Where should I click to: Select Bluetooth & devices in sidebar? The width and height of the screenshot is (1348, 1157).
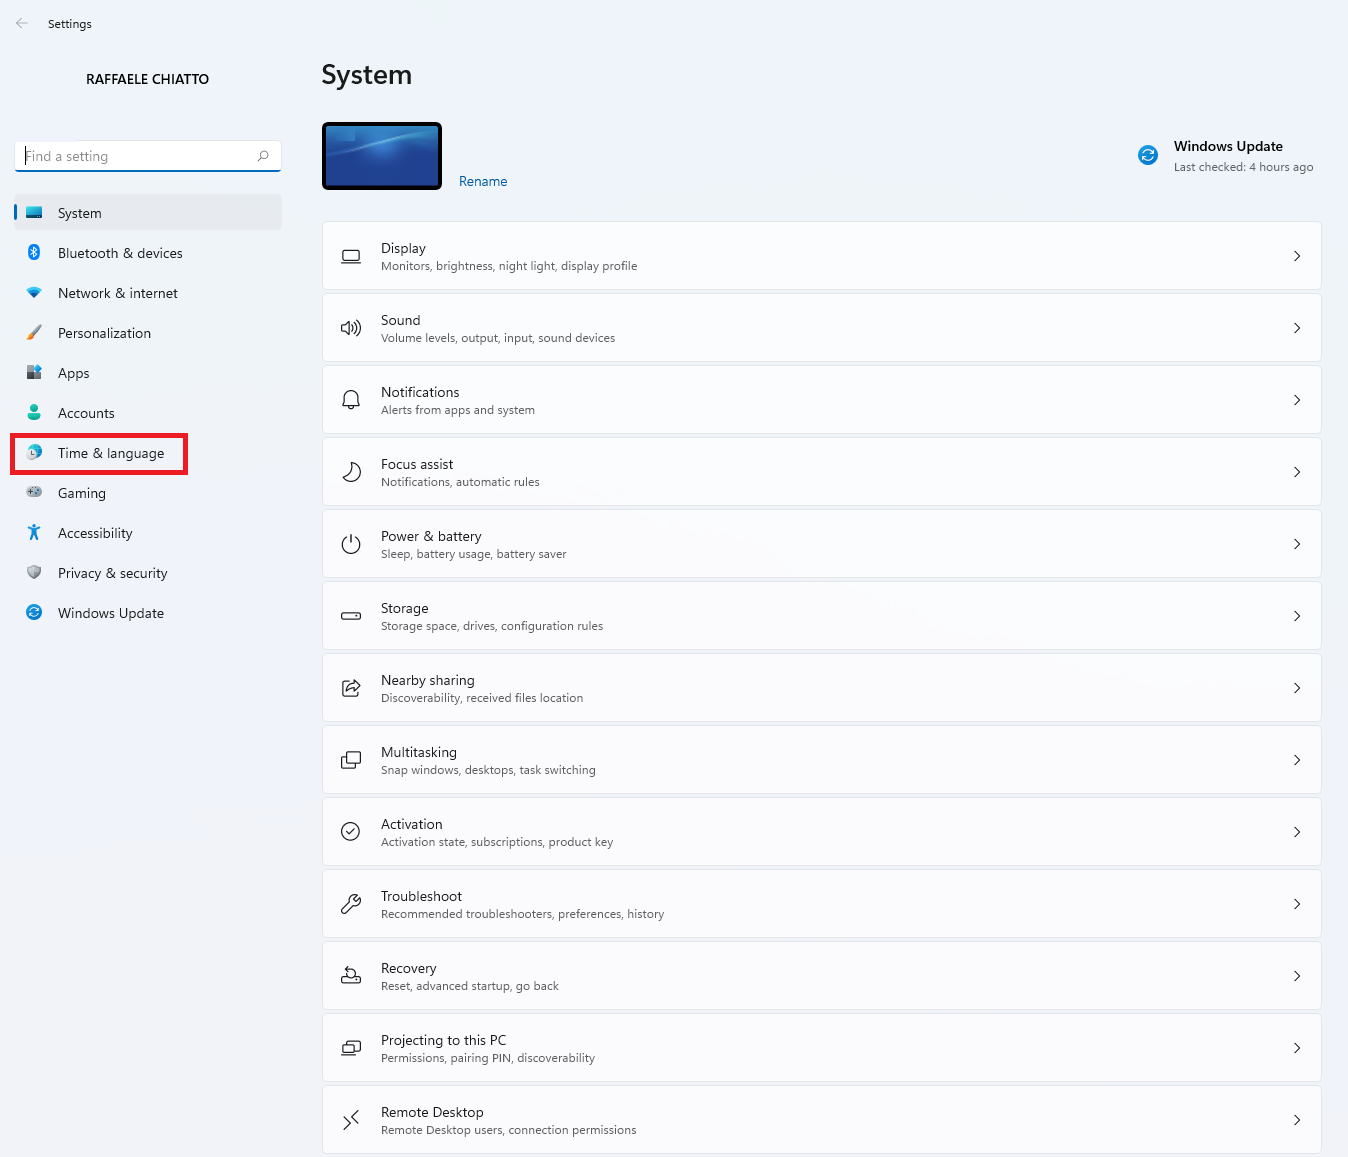pos(148,253)
